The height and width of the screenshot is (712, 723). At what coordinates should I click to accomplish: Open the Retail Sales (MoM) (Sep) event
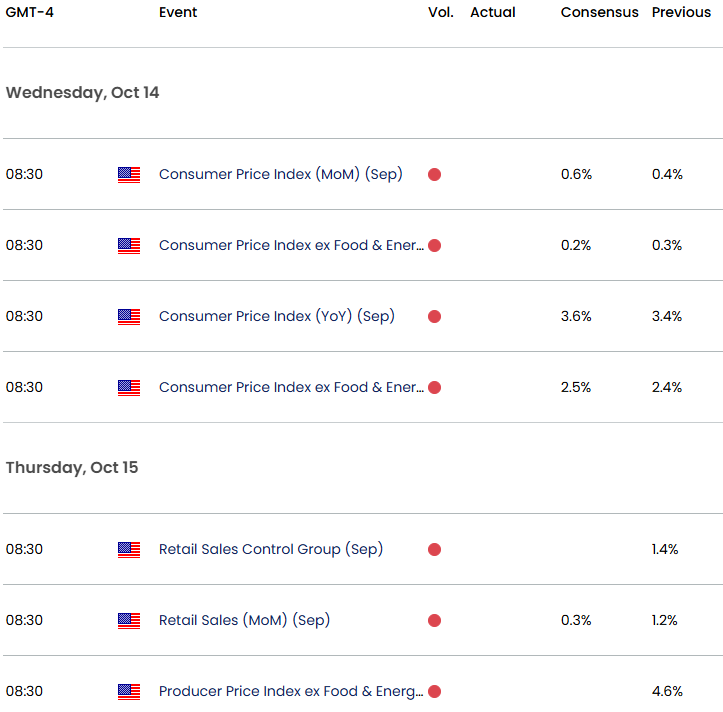pos(244,620)
